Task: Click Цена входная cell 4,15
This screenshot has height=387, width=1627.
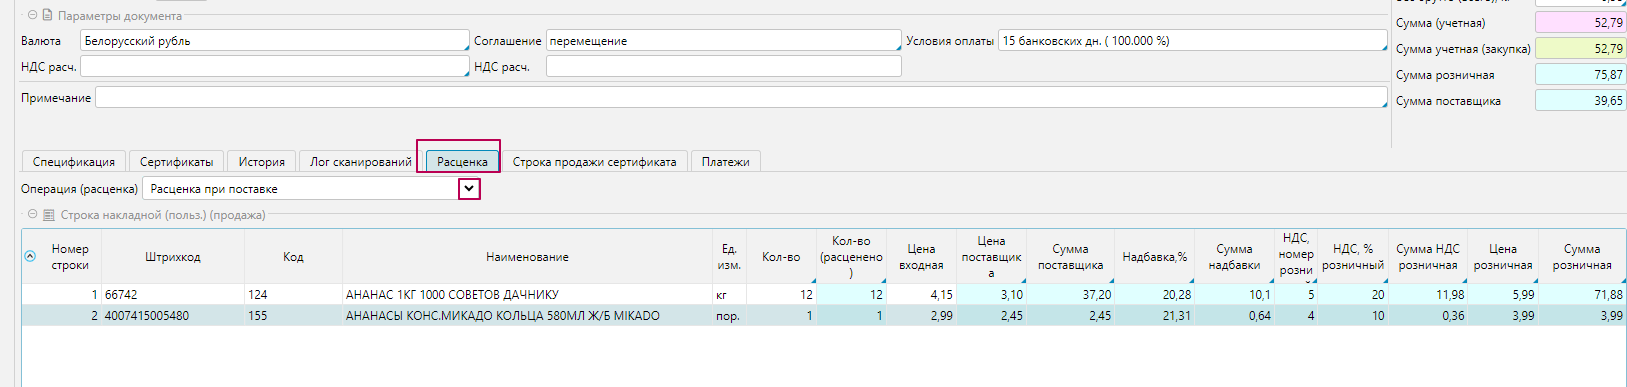Action: point(921,294)
